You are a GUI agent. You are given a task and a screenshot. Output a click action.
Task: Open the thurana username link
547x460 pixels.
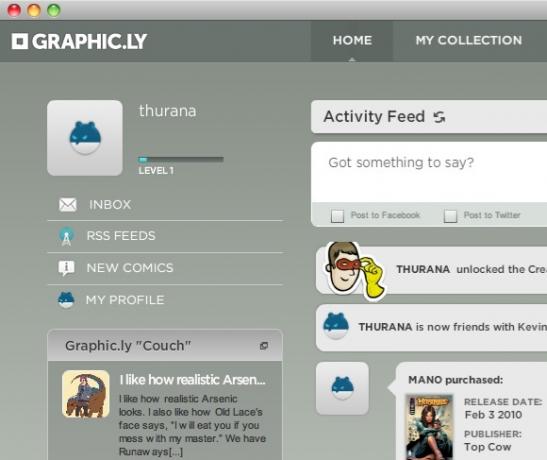click(167, 111)
